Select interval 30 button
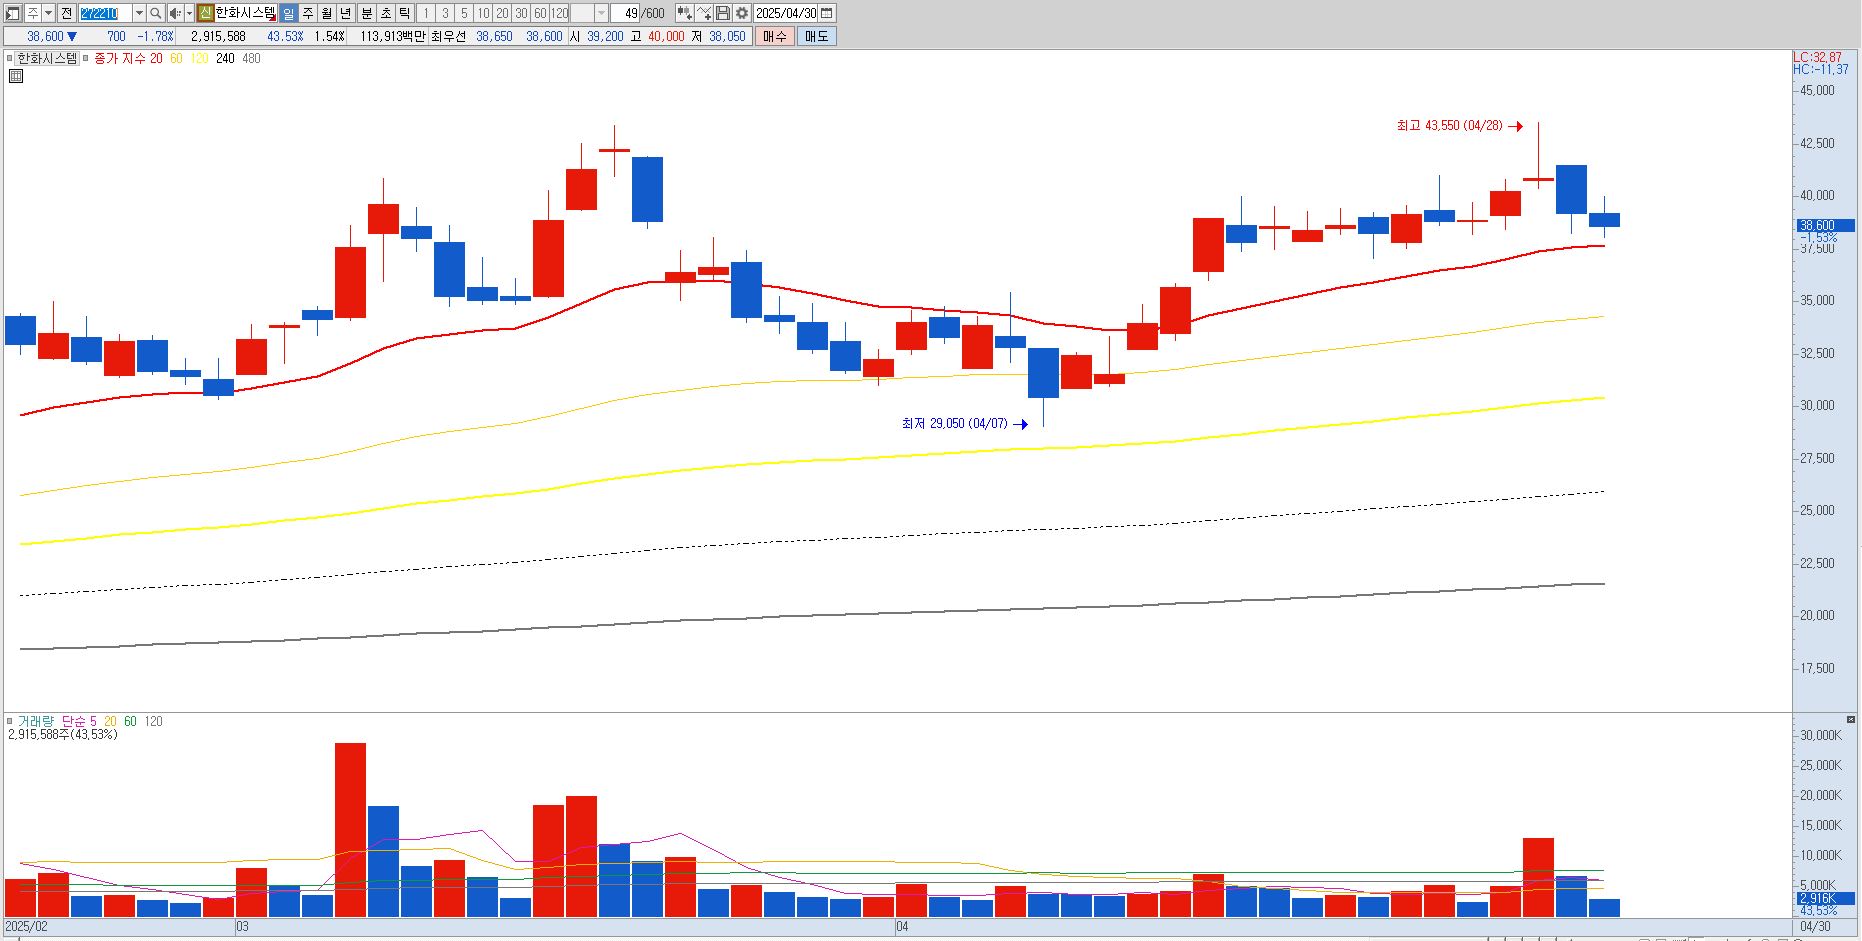Image resolution: width=1862 pixels, height=941 pixels. coord(521,13)
